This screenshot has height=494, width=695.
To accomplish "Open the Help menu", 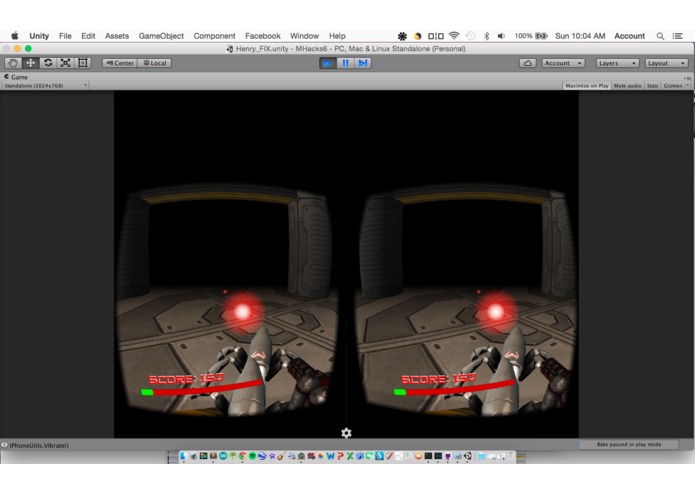I will [x=337, y=36].
